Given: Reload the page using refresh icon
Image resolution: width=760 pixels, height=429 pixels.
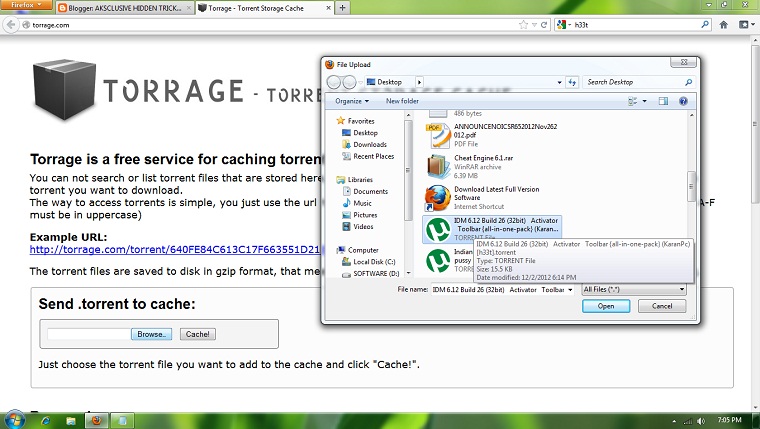Looking at the screenshot, I should [544, 25].
